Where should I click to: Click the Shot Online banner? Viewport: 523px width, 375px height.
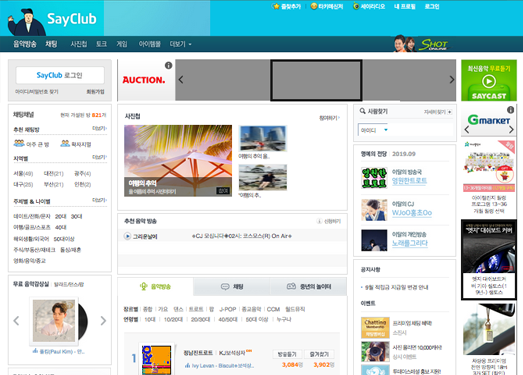coord(421,44)
